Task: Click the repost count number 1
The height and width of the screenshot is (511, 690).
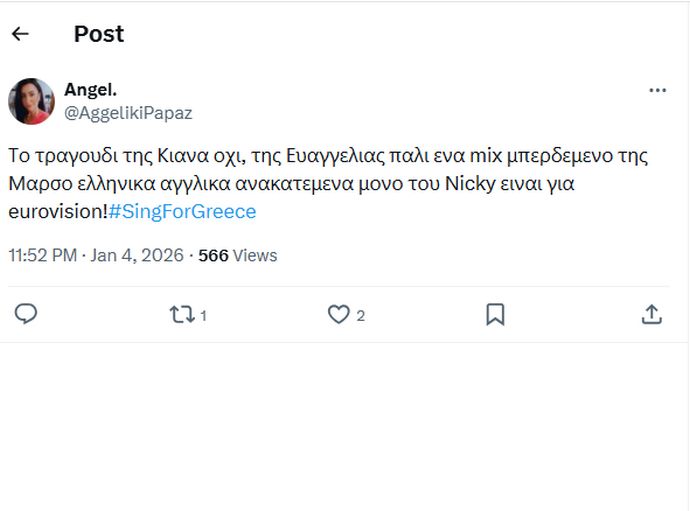Action: point(203,316)
